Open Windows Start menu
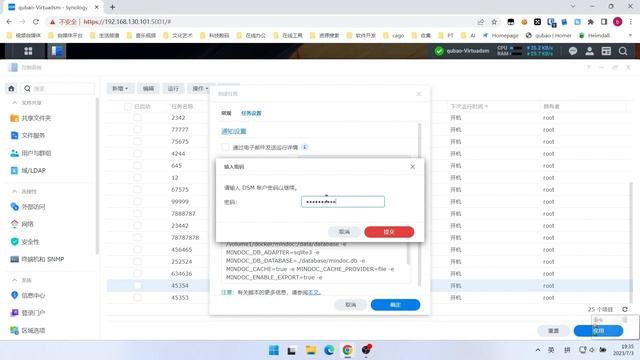 click(274, 350)
